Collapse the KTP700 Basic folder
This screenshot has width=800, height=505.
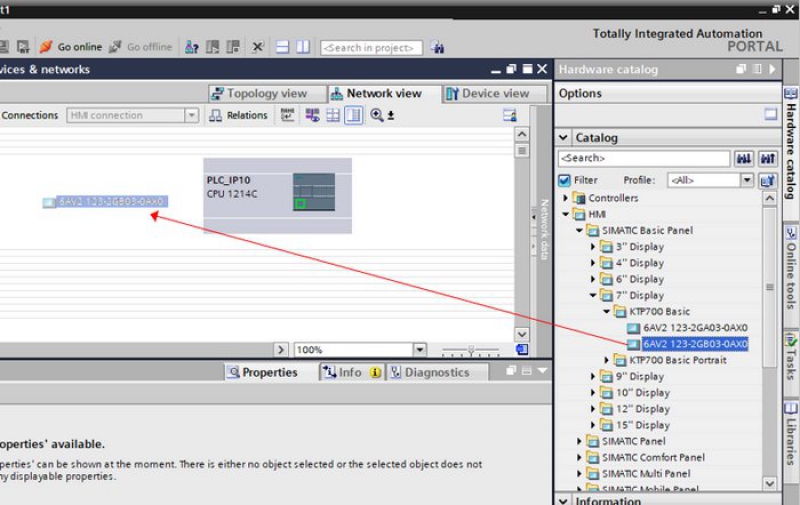coord(607,312)
